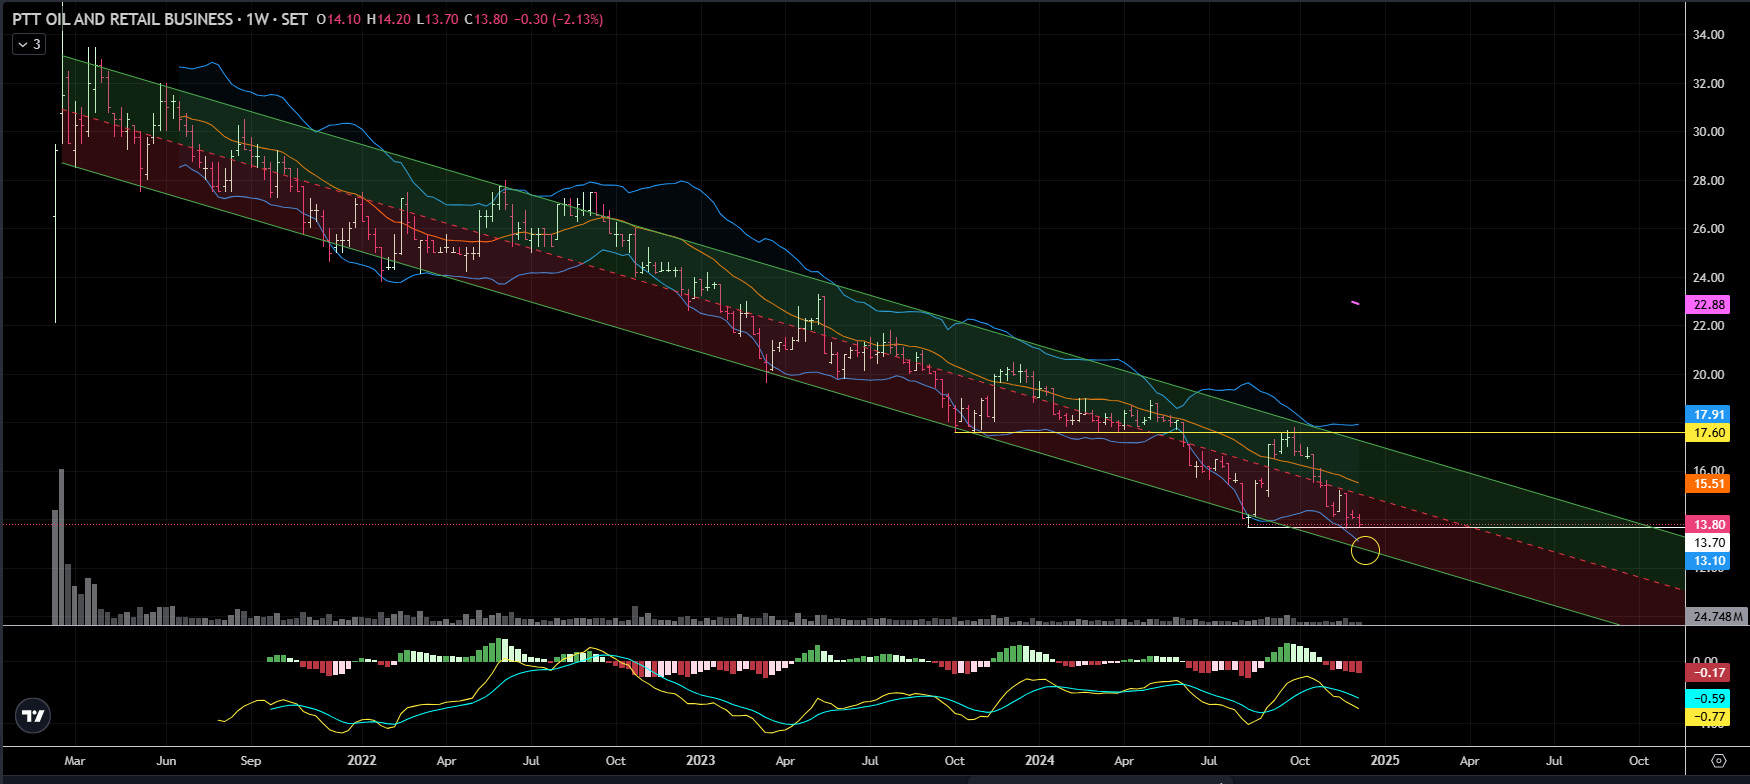The height and width of the screenshot is (784, 1750).
Task: Click the O14.10 open value in header
Action: [x=338, y=19]
